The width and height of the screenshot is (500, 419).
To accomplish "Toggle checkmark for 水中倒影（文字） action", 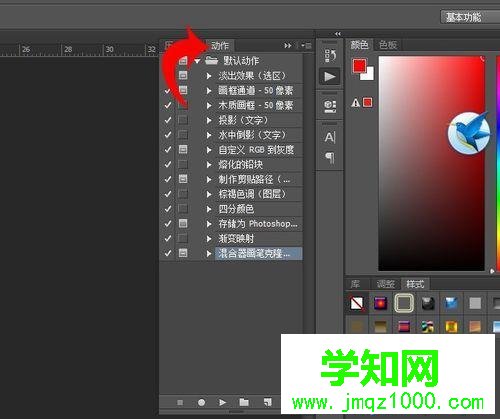I will (x=168, y=135).
